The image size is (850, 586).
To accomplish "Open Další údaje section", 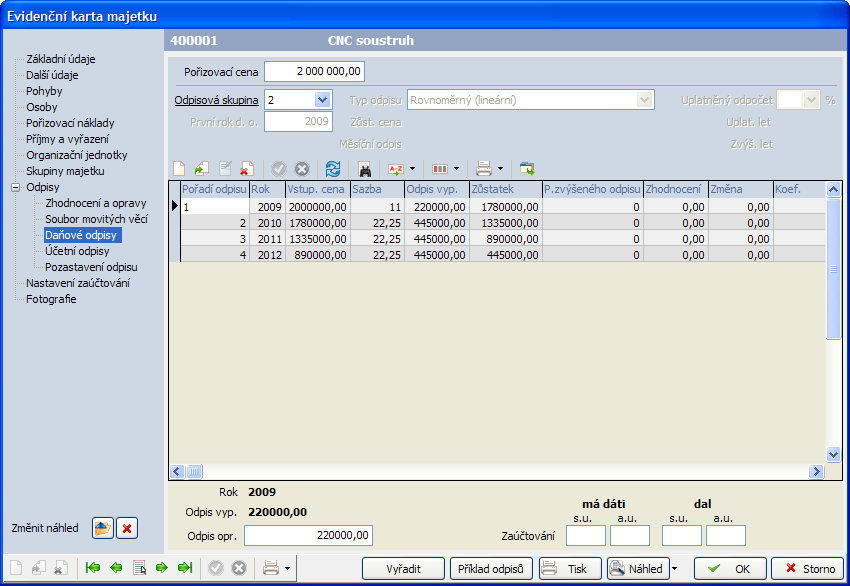I will (x=52, y=75).
